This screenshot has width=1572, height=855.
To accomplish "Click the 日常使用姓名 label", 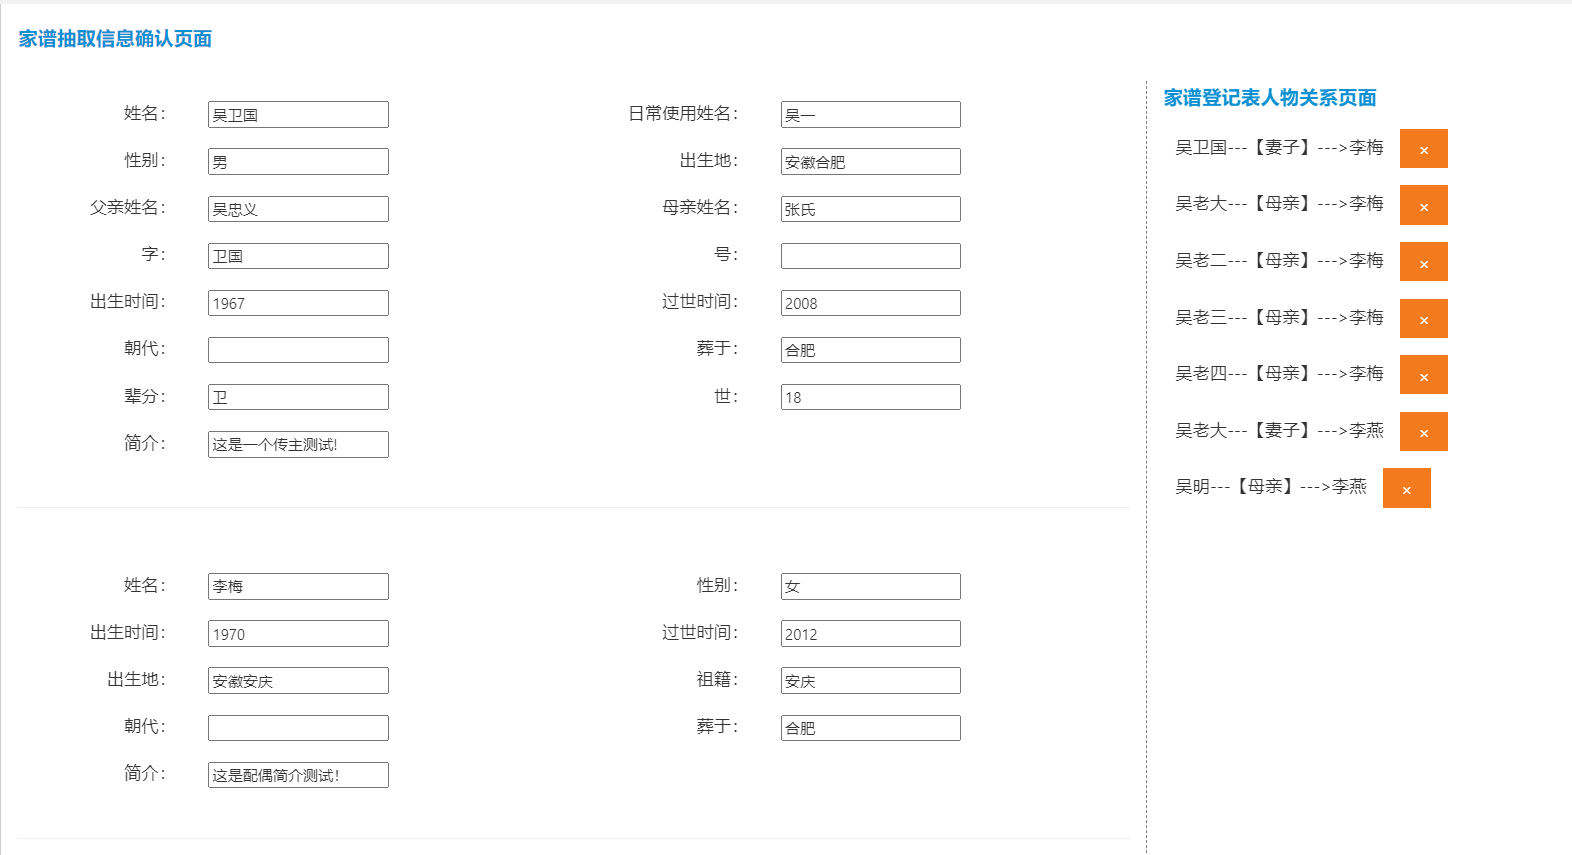I will pyautogui.click(x=683, y=114).
